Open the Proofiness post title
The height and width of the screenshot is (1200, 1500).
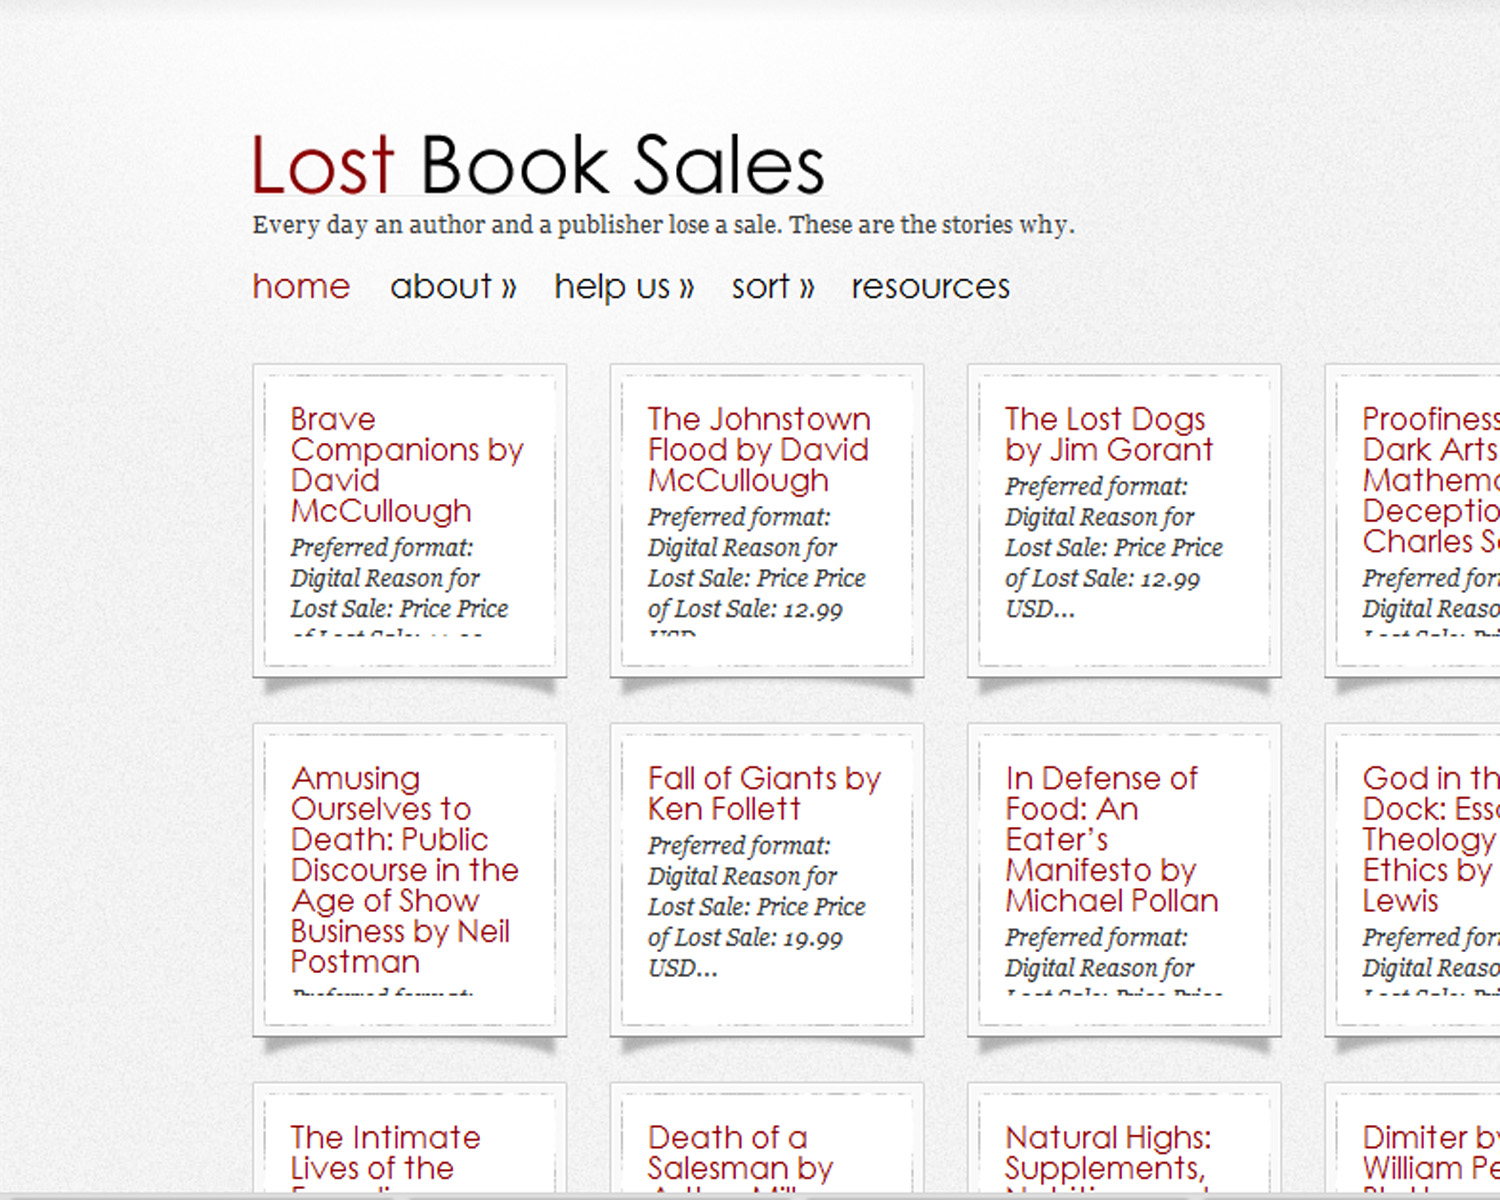1430,480
